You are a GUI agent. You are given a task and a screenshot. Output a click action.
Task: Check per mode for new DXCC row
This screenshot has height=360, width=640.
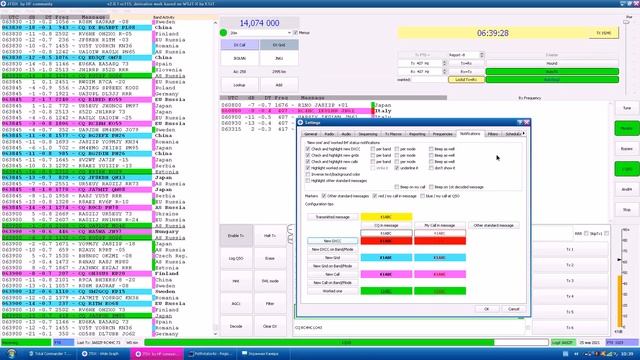click(x=397, y=149)
